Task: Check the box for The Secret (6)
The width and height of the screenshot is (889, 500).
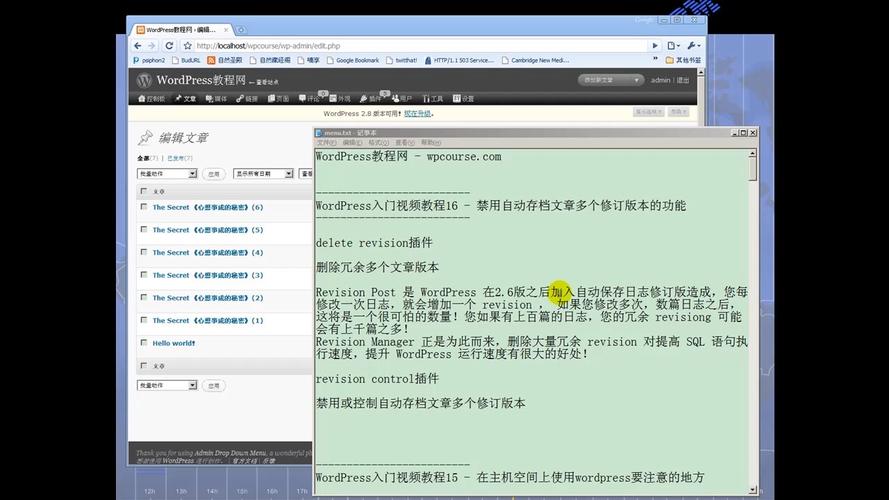Action: (x=143, y=207)
